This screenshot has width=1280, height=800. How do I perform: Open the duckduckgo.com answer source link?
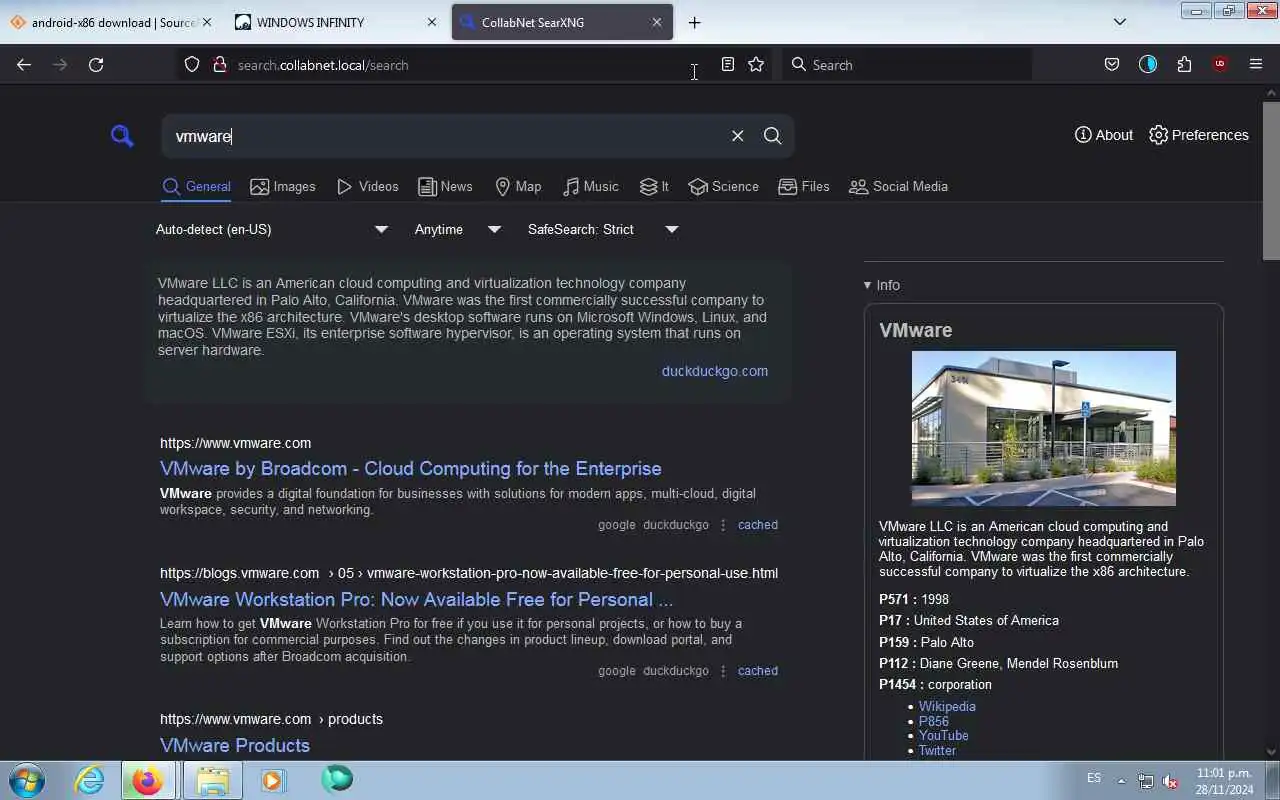click(714, 371)
